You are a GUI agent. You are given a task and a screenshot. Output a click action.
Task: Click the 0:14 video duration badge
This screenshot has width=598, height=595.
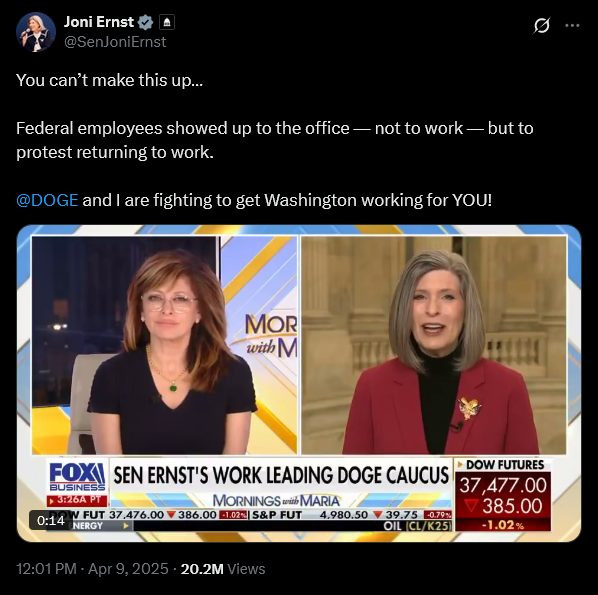50,520
